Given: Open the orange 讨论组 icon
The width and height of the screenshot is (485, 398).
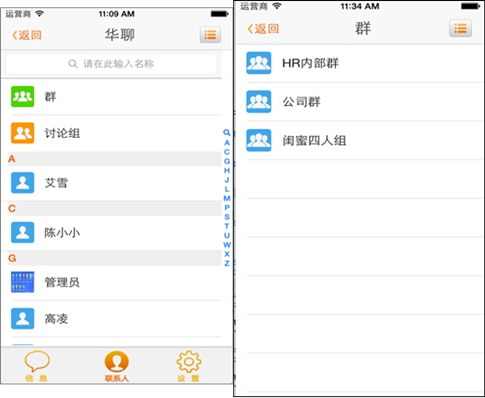Looking at the screenshot, I should 22,133.
